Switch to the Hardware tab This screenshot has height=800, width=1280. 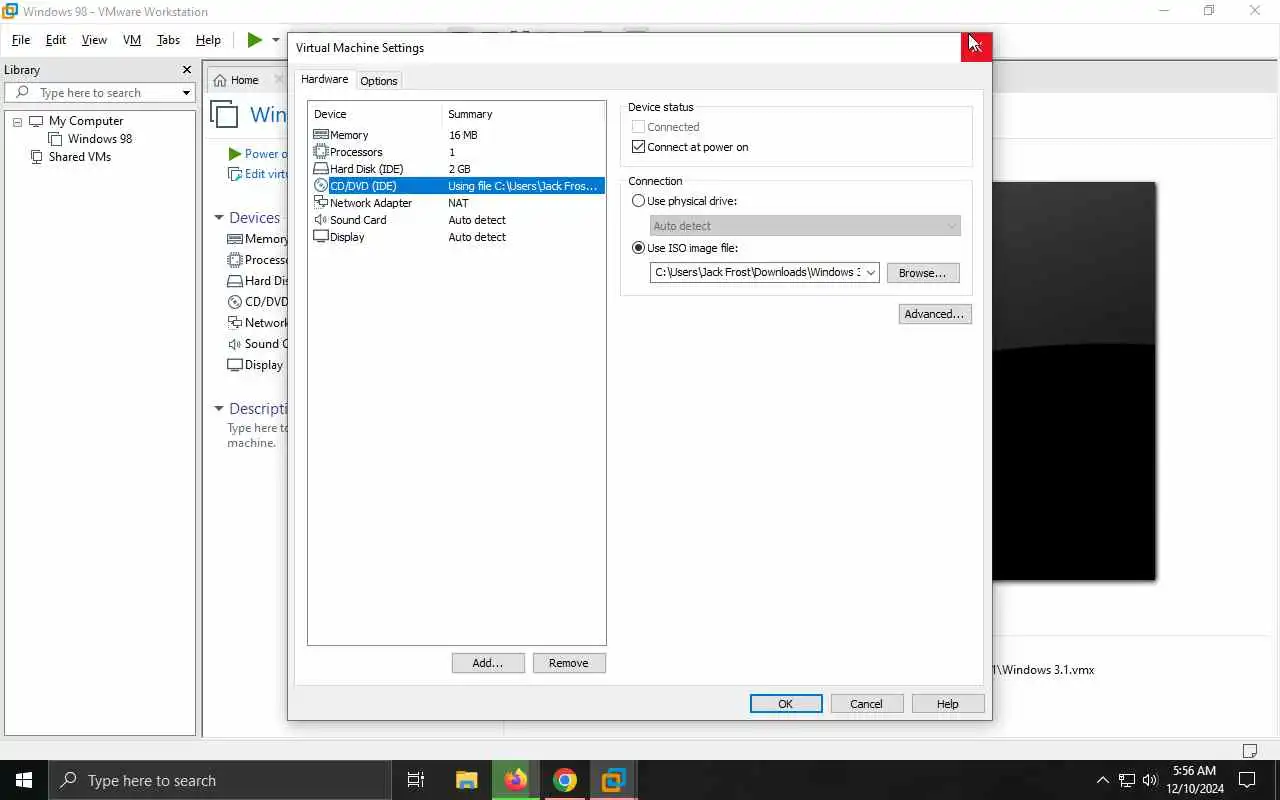click(325, 79)
